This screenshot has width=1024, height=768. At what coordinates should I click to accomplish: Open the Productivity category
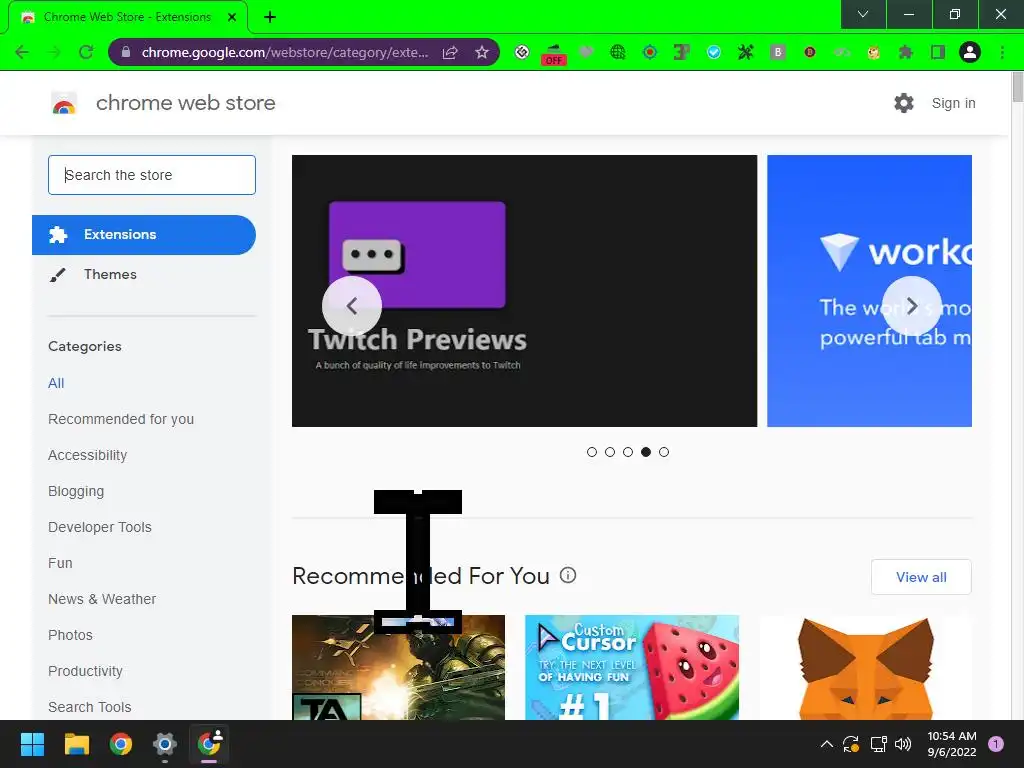86,671
